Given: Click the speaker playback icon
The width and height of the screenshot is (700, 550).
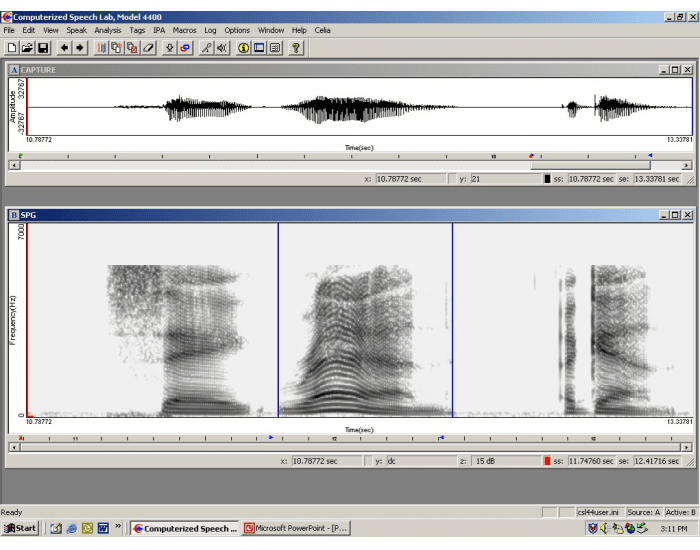Looking at the screenshot, I should click(222, 48).
